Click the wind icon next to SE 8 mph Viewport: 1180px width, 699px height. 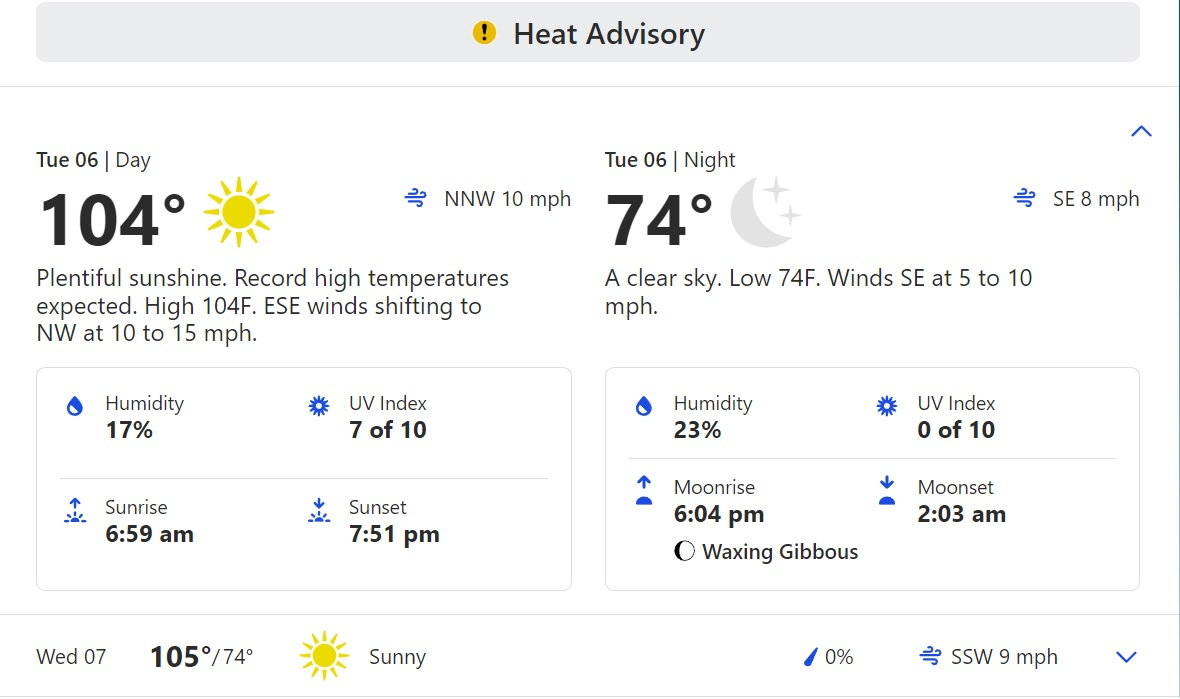pos(1024,198)
